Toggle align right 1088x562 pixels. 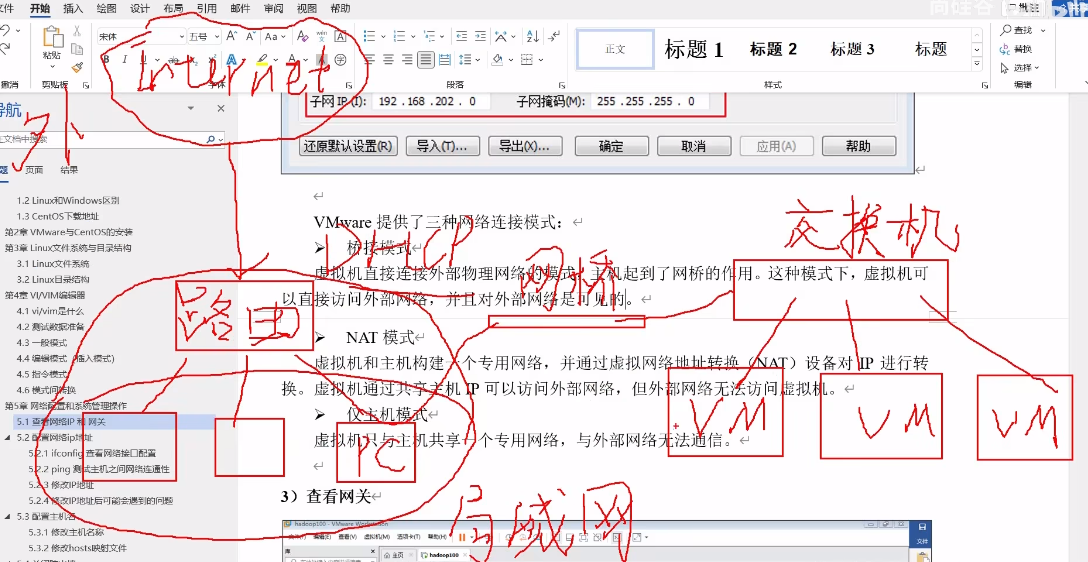pos(407,60)
